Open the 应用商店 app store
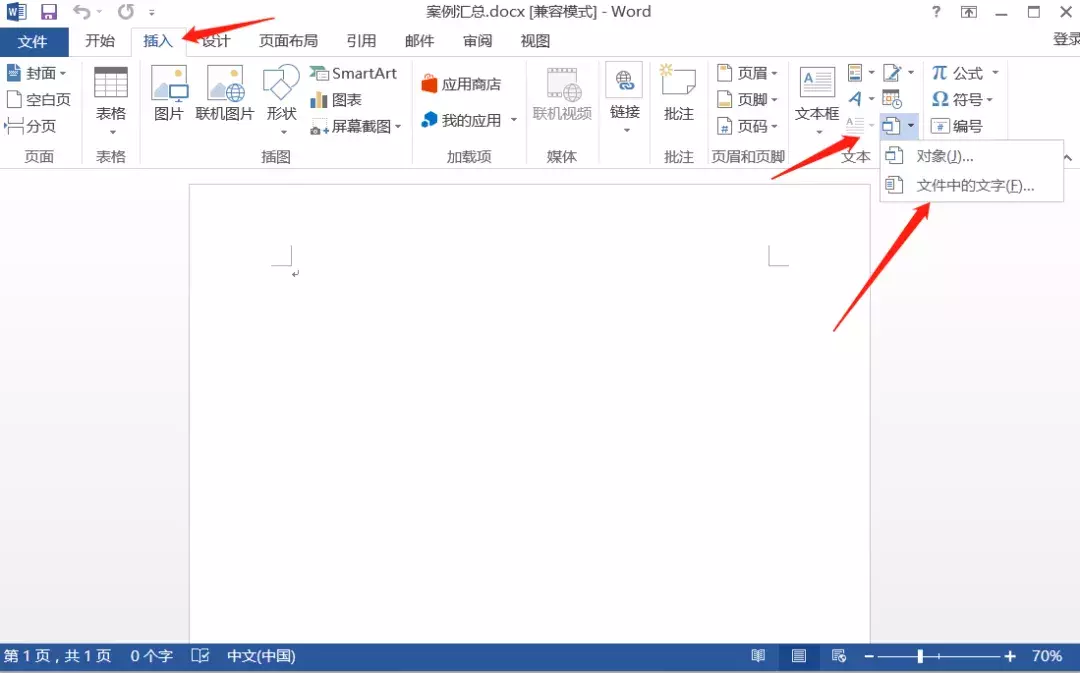The height and width of the screenshot is (673, 1080). (461, 84)
